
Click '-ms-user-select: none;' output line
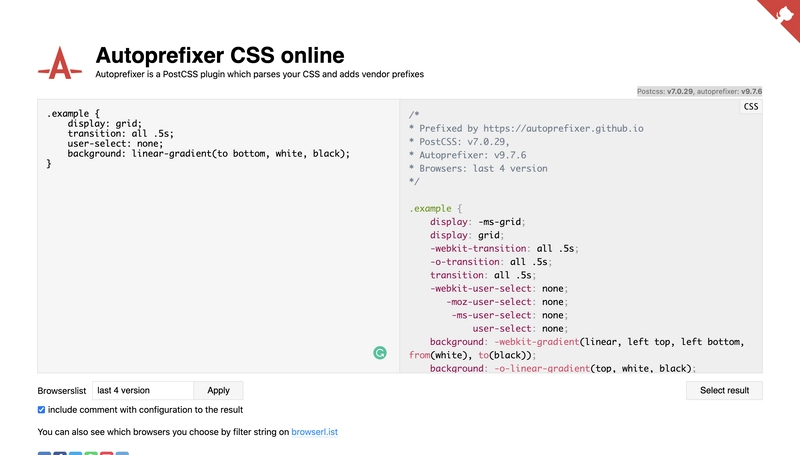point(510,315)
